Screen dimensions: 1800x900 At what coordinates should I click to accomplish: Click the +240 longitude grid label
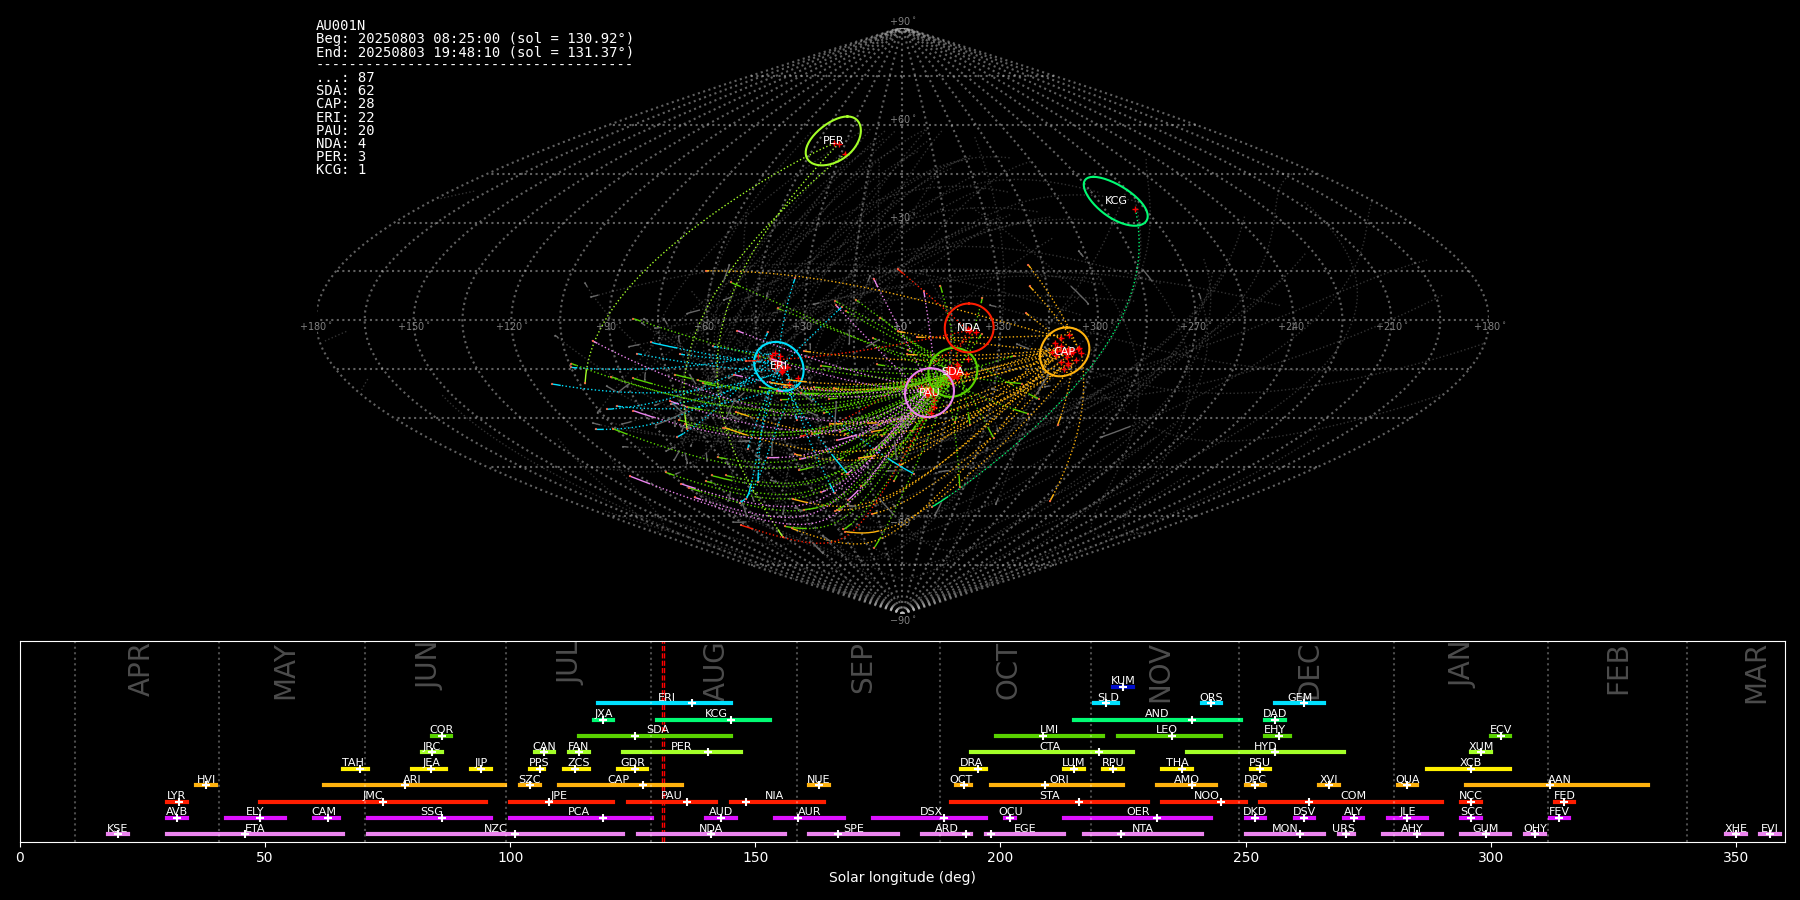pos(1291,326)
